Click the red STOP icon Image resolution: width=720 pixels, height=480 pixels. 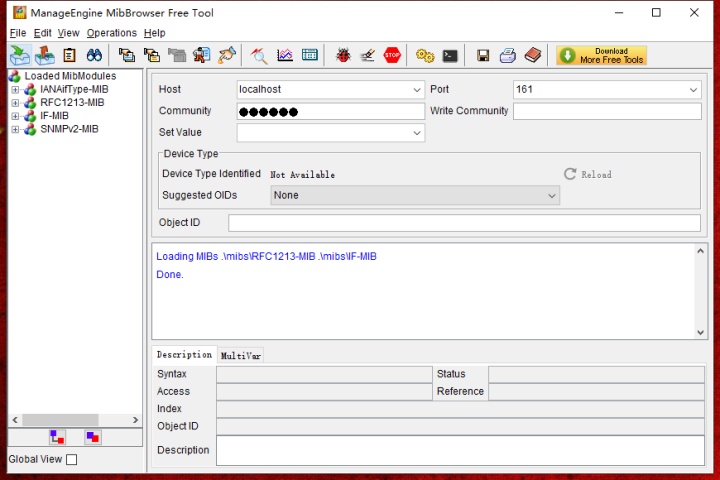[x=392, y=56]
